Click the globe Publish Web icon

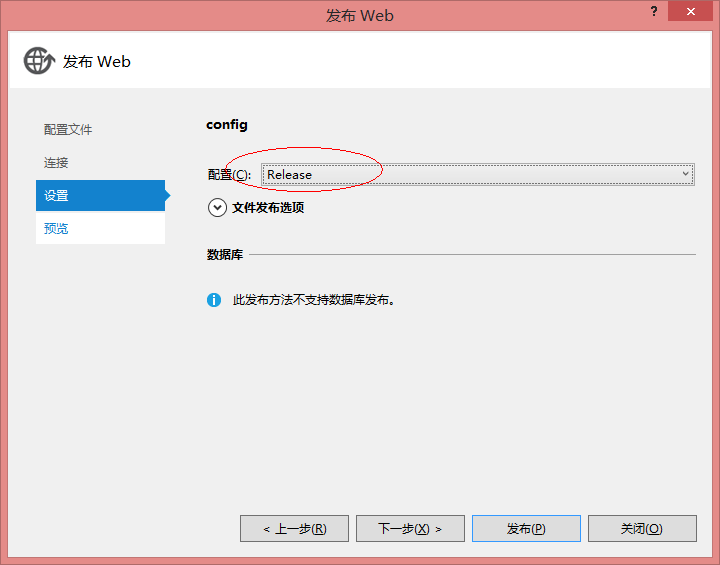[39, 61]
